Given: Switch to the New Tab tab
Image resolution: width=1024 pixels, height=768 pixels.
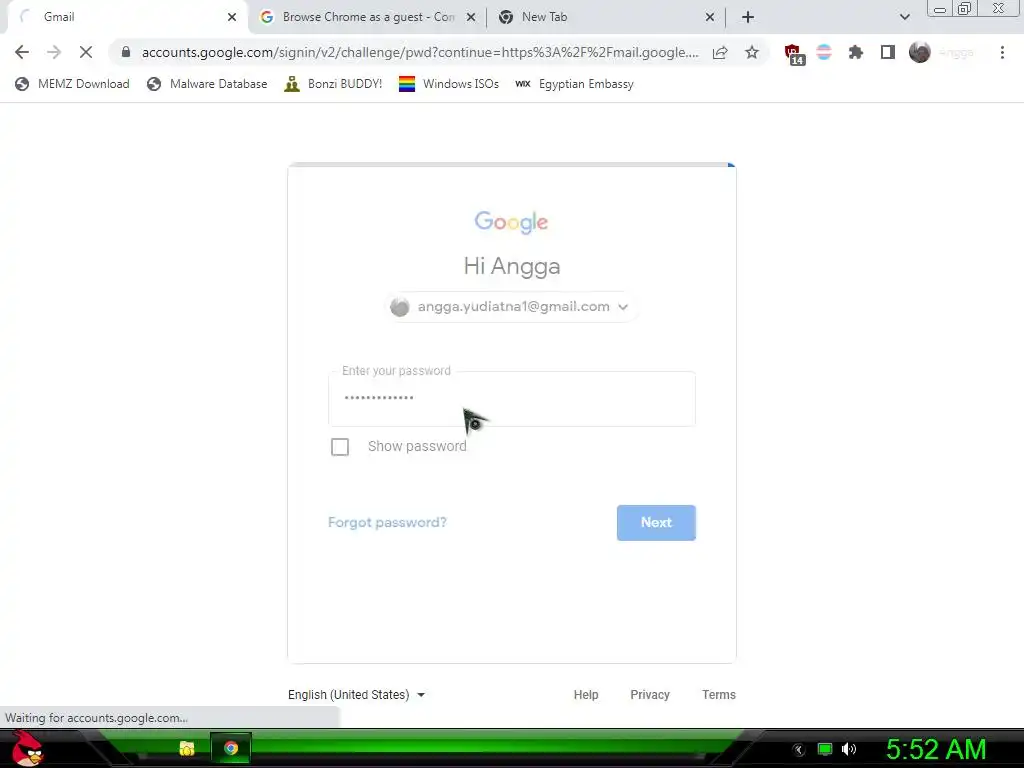Looking at the screenshot, I should pos(604,17).
